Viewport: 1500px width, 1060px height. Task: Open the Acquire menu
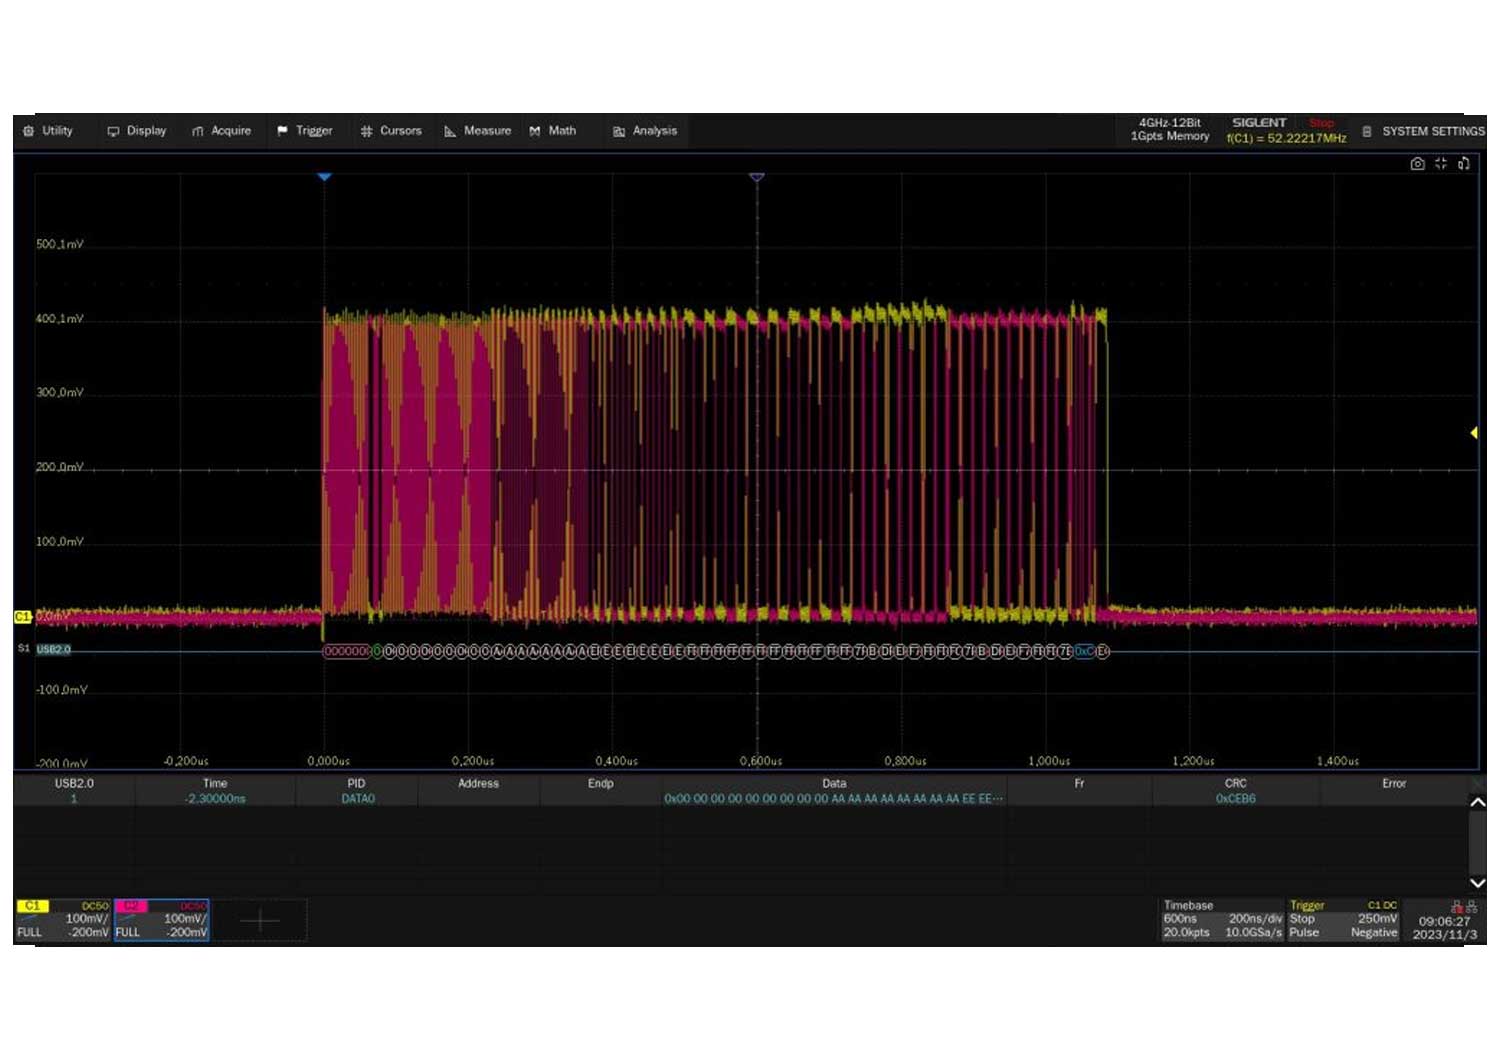[x=221, y=131]
